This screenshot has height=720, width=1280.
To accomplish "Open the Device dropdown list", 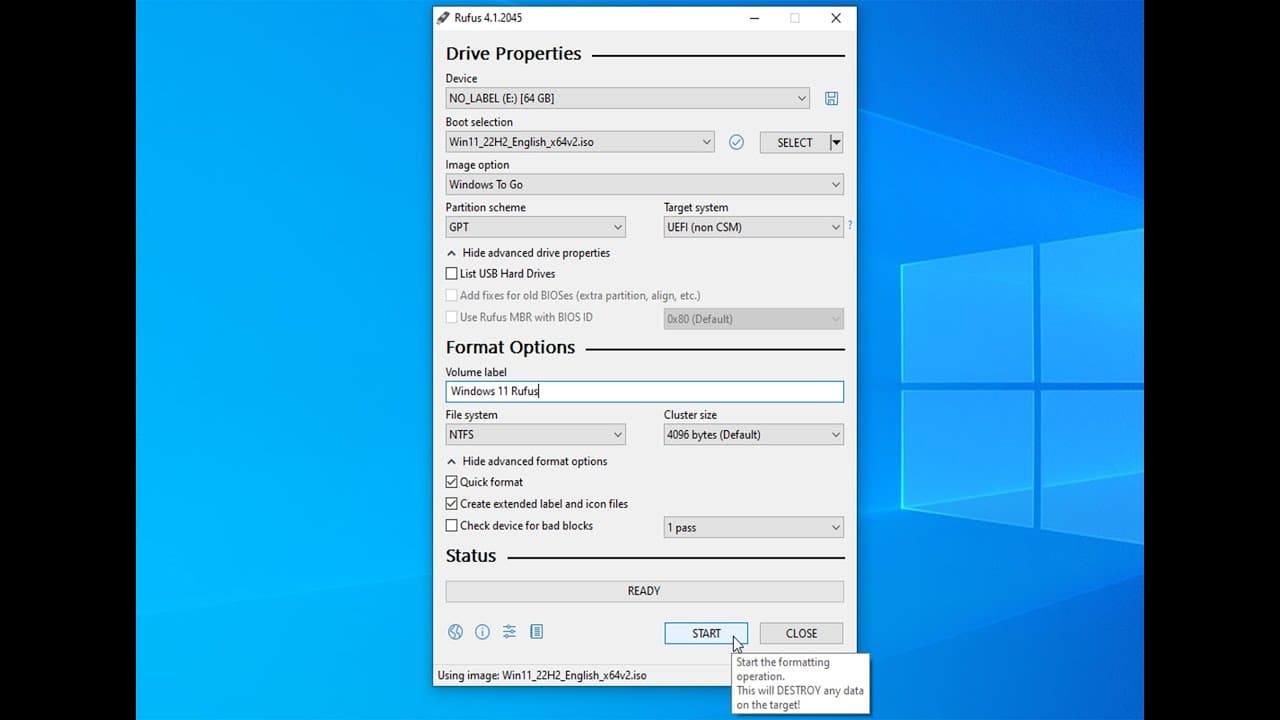I will point(628,98).
